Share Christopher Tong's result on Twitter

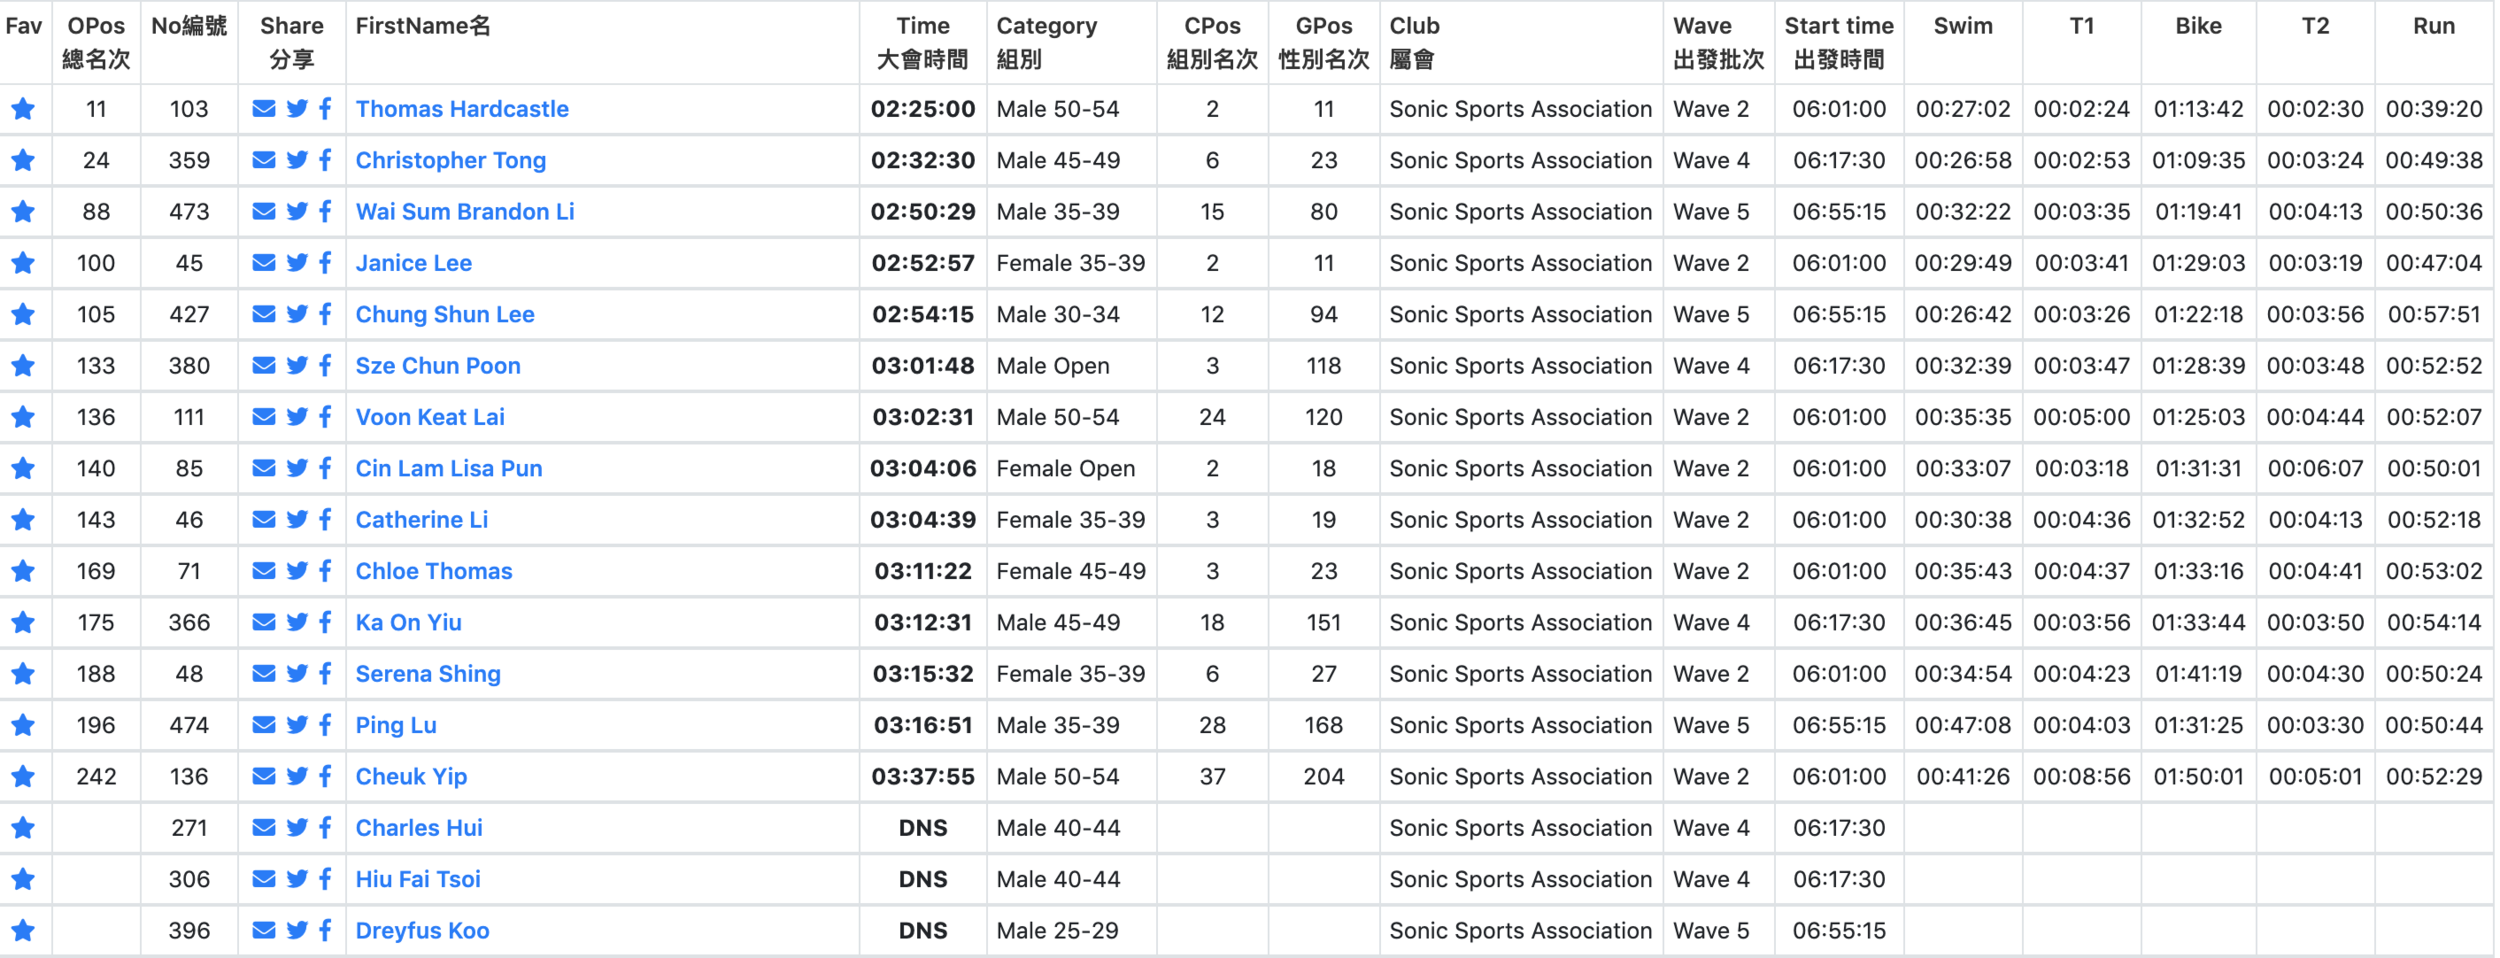pyautogui.click(x=294, y=160)
